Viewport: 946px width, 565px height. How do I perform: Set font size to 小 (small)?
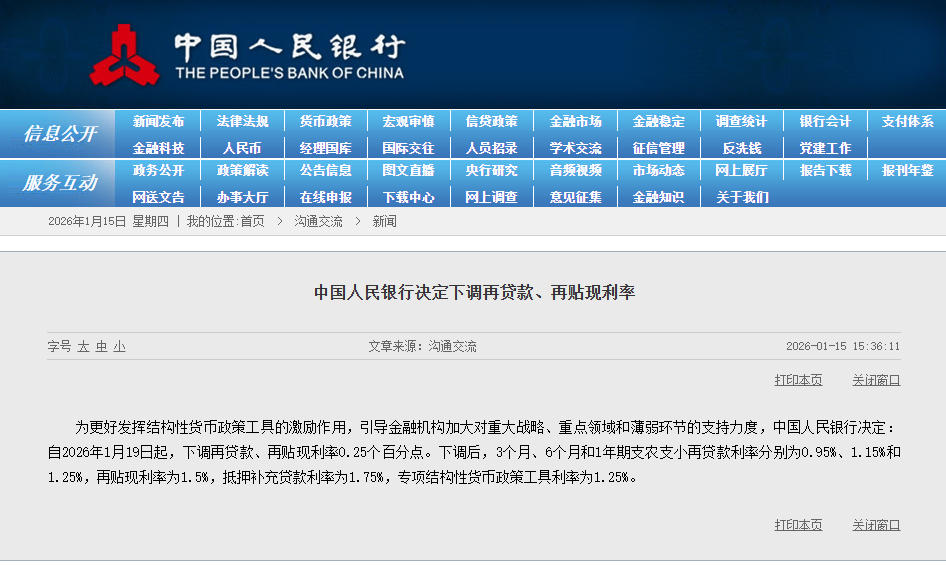pyautogui.click(x=119, y=346)
